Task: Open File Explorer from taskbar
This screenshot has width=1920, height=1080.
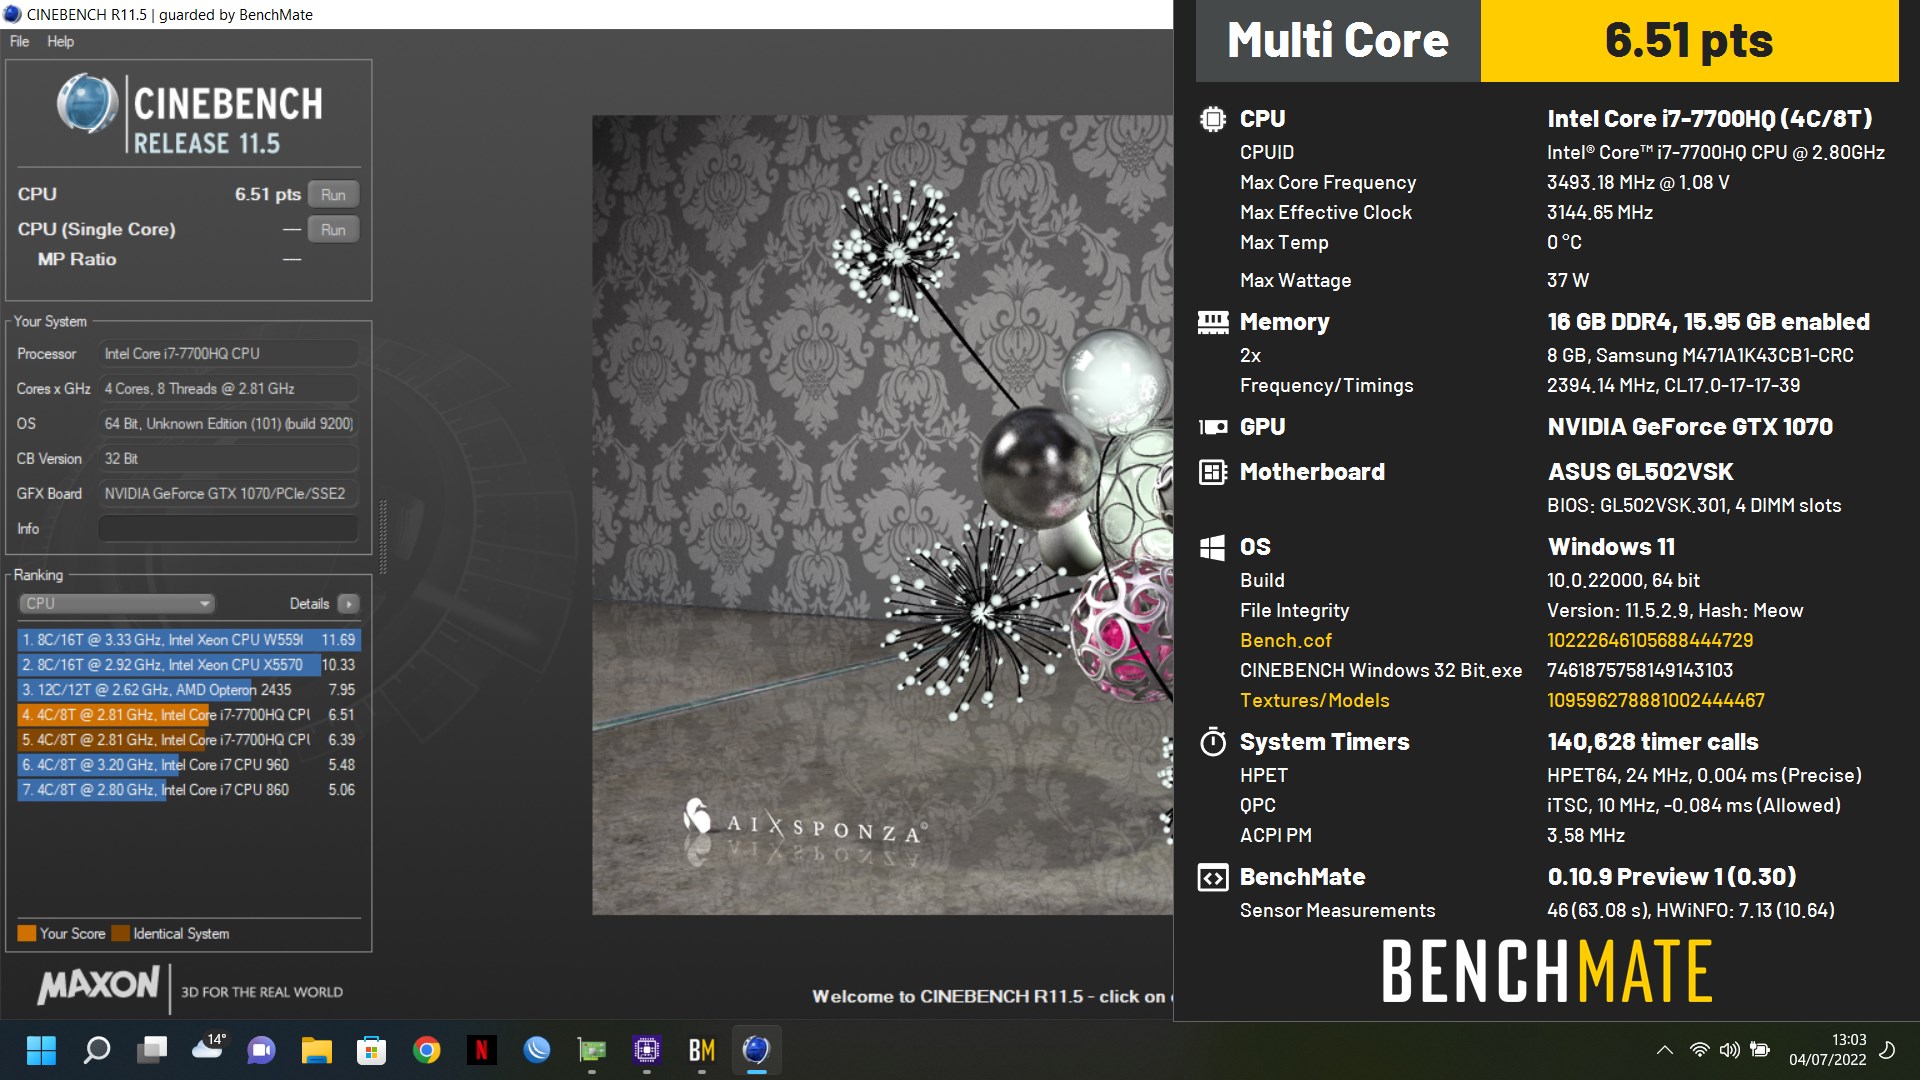Action: pyautogui.click(x=317, y=1050)
